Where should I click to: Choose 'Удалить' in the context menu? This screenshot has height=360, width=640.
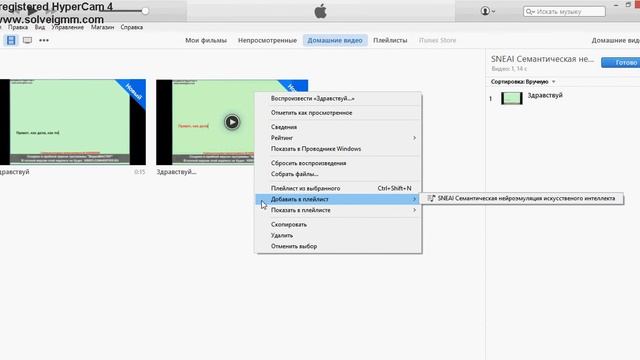click(x=338, y=236)
